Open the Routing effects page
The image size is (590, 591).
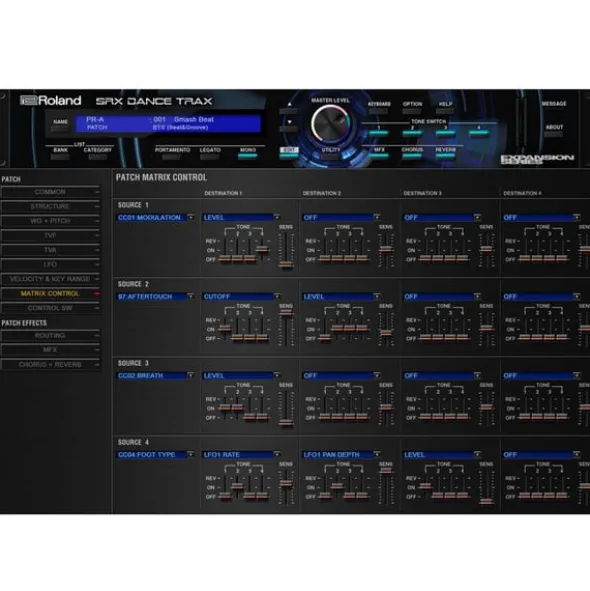50,335
